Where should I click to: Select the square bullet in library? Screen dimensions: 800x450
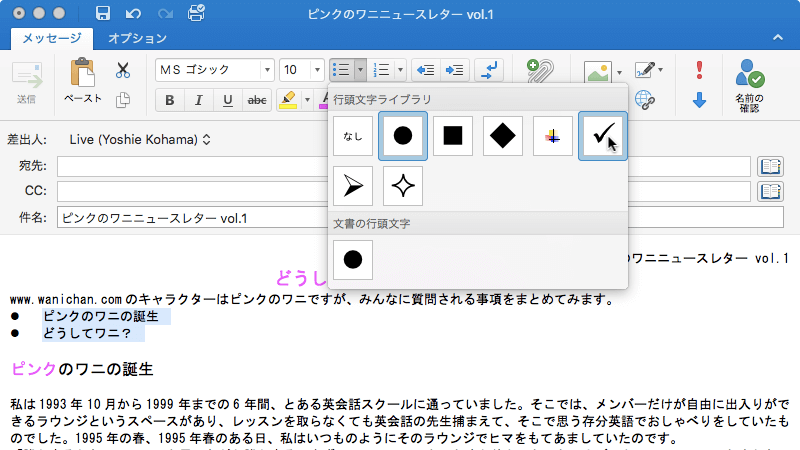(453, 136)
